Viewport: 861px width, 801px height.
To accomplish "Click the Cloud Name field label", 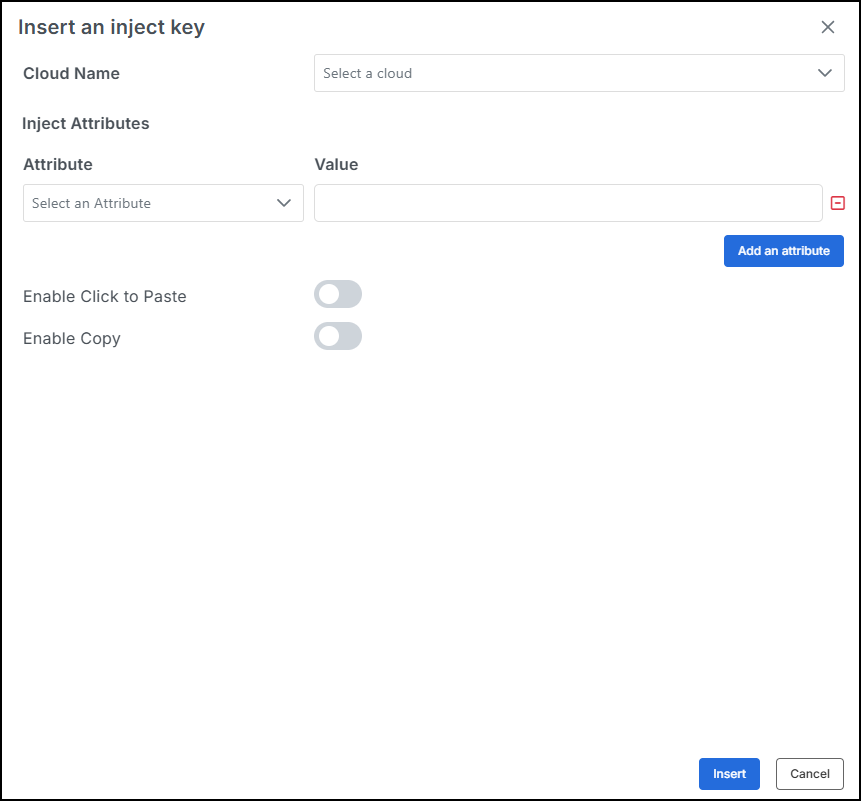I will tap(71, 73).
